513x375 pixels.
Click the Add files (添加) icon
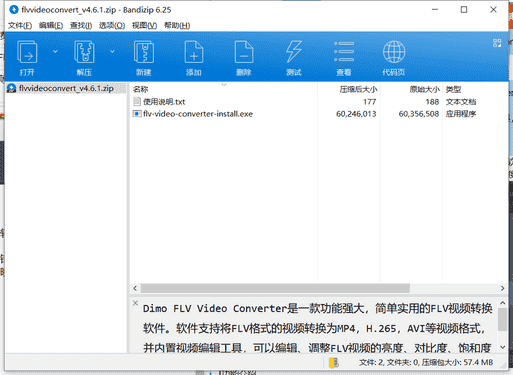[194, 52]
